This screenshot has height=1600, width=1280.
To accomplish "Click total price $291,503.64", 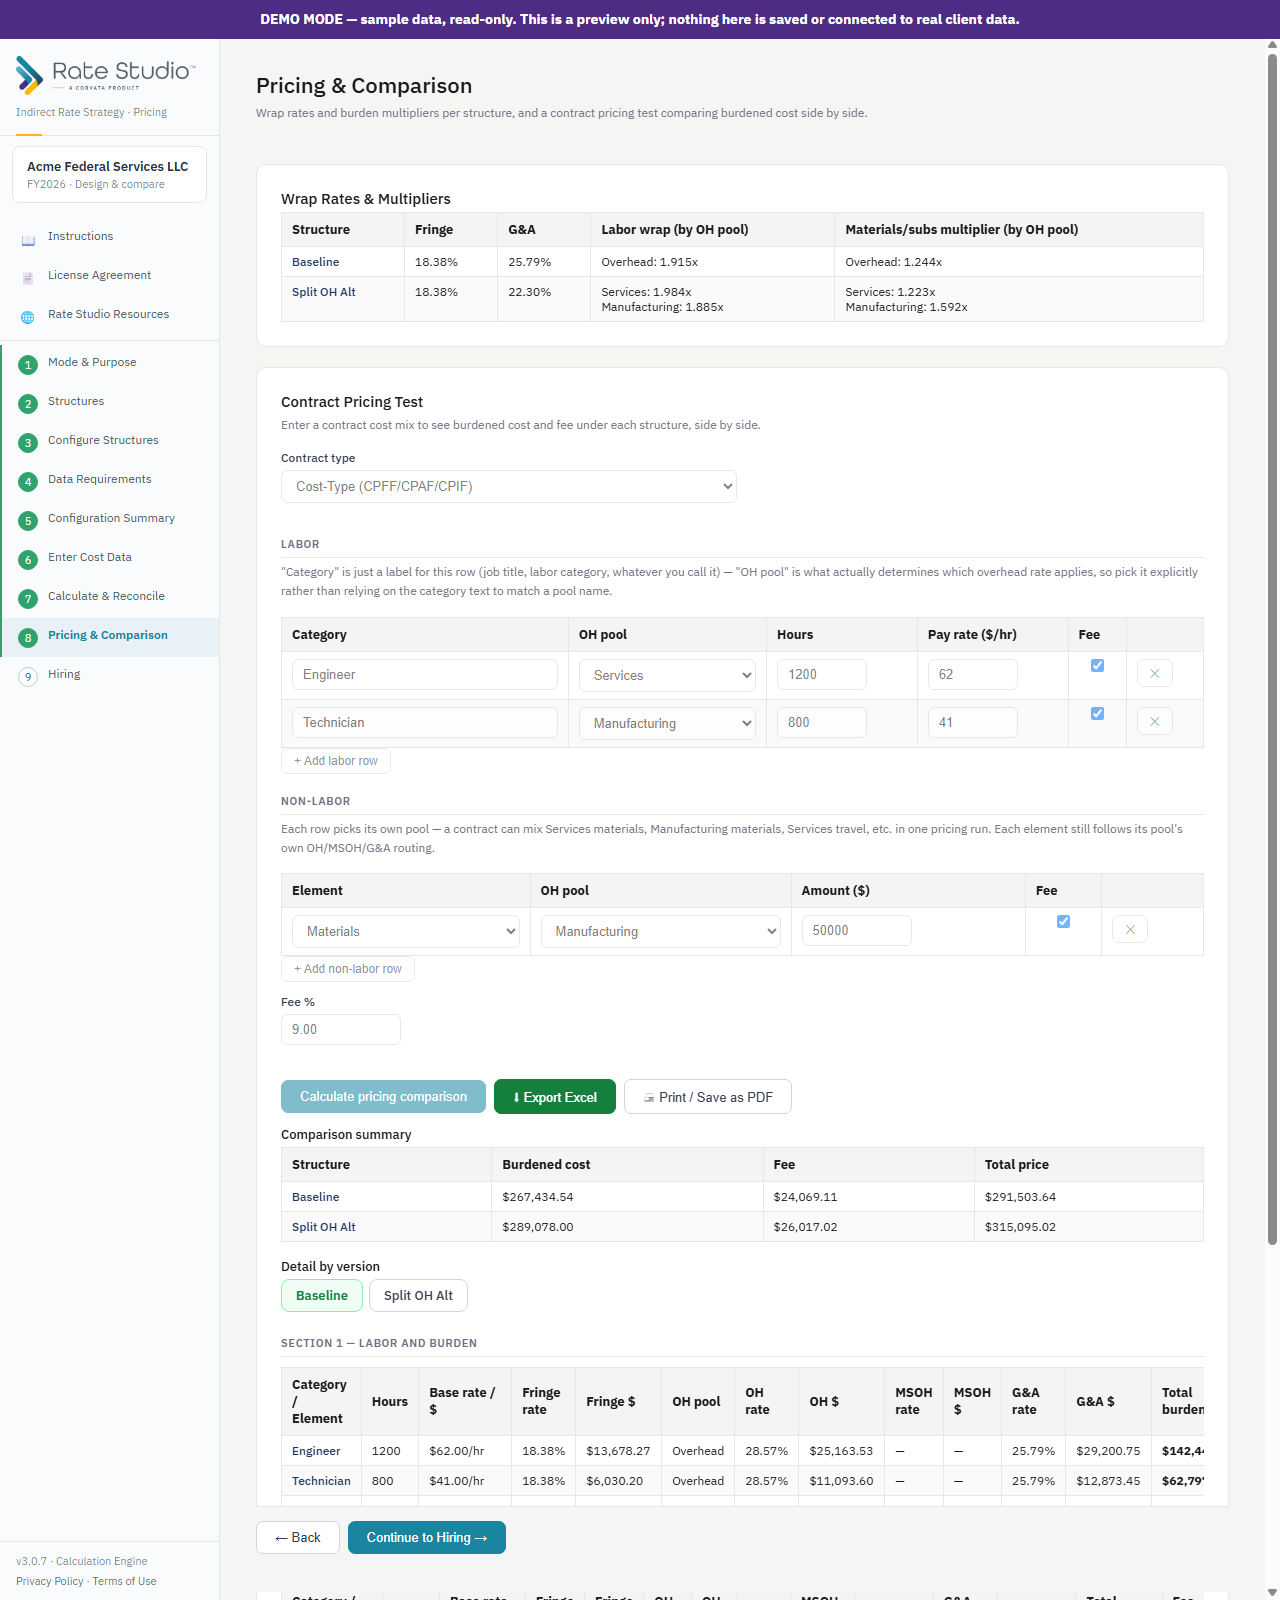I will coord(1020,1197).
